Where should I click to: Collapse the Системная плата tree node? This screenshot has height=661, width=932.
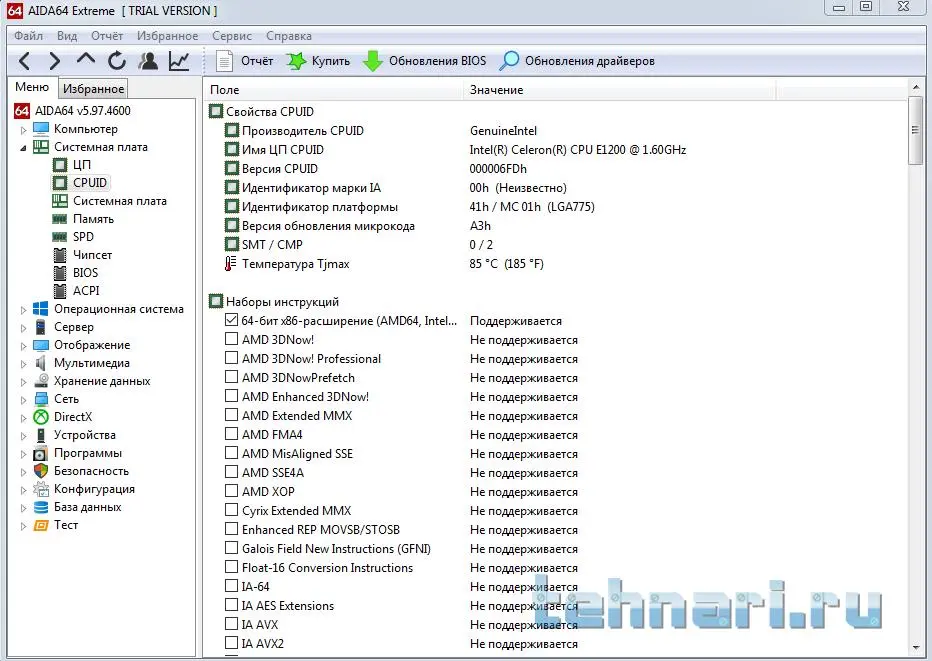pyautogui.click(x=24, y=147)
